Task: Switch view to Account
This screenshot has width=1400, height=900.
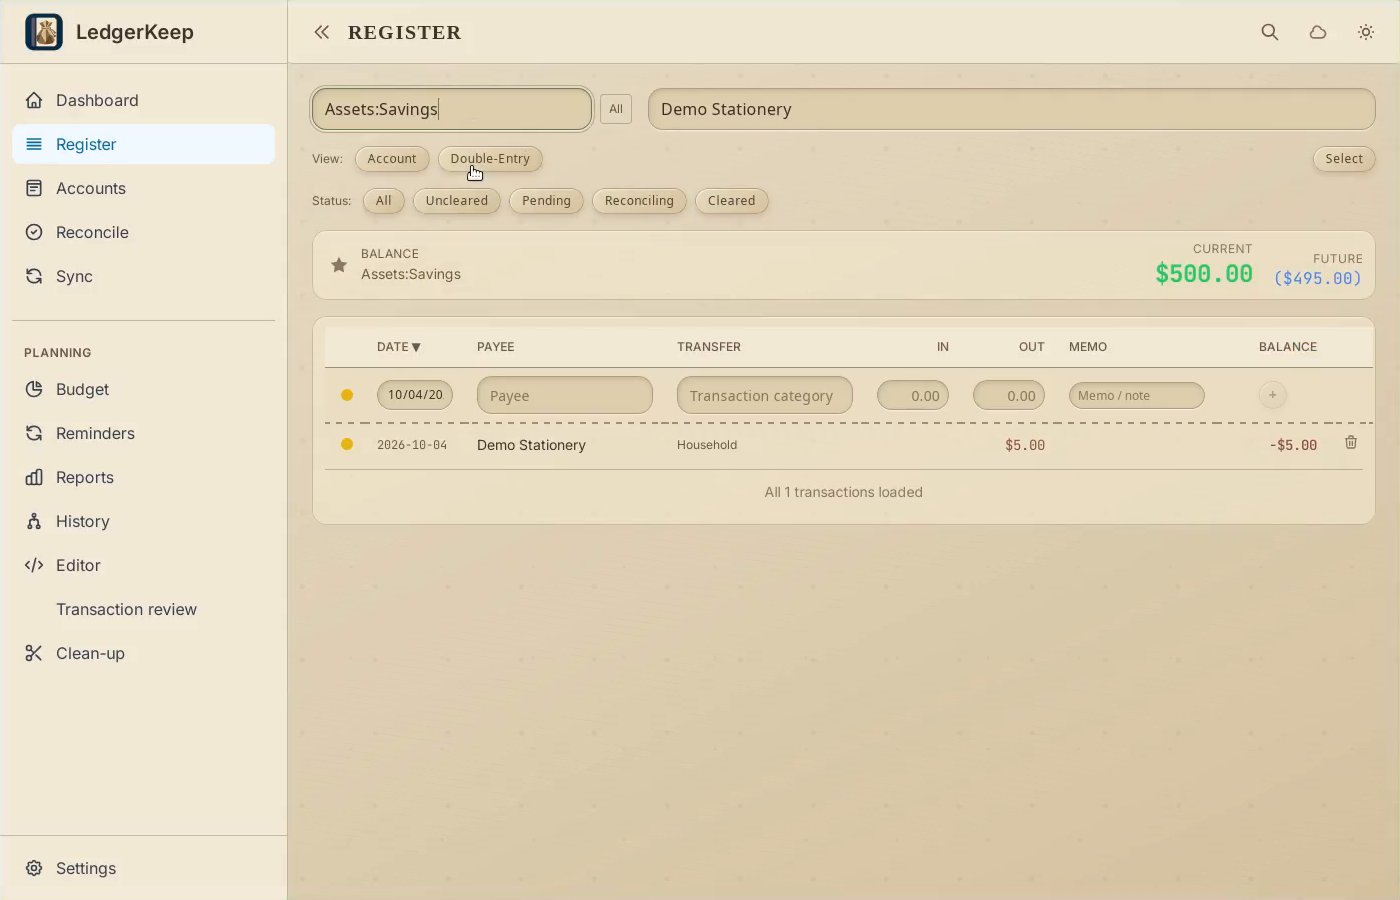Action: [392, 159]
